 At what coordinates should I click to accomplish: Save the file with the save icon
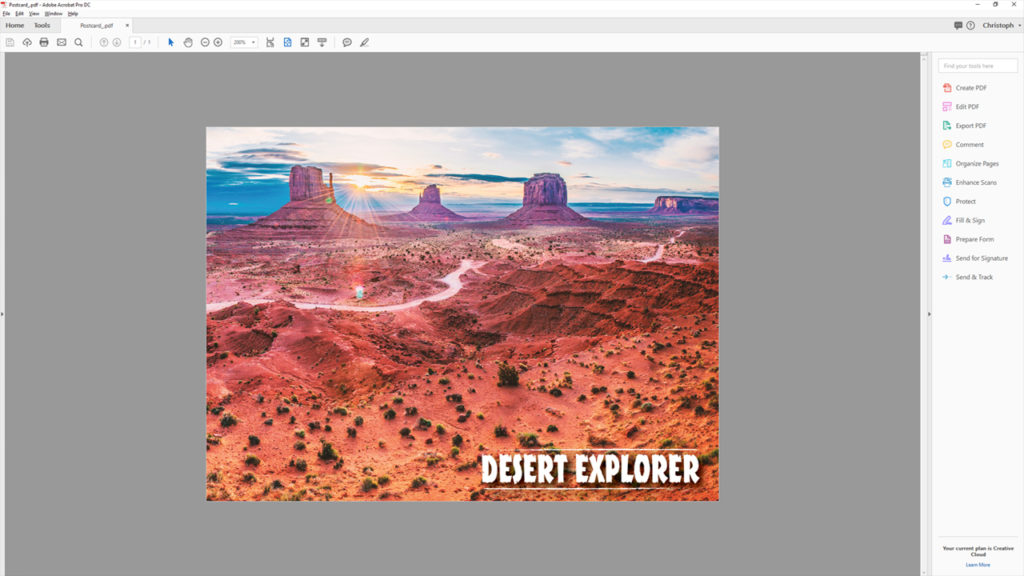pyautogui.click(x=9, y=42)
